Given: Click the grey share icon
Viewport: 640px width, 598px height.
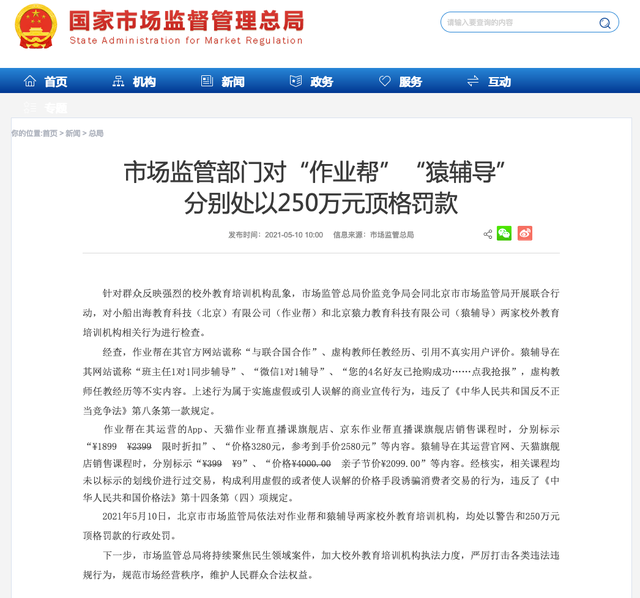Looking at the screenshot, I should pyautogui.click(x=487, y=234).
